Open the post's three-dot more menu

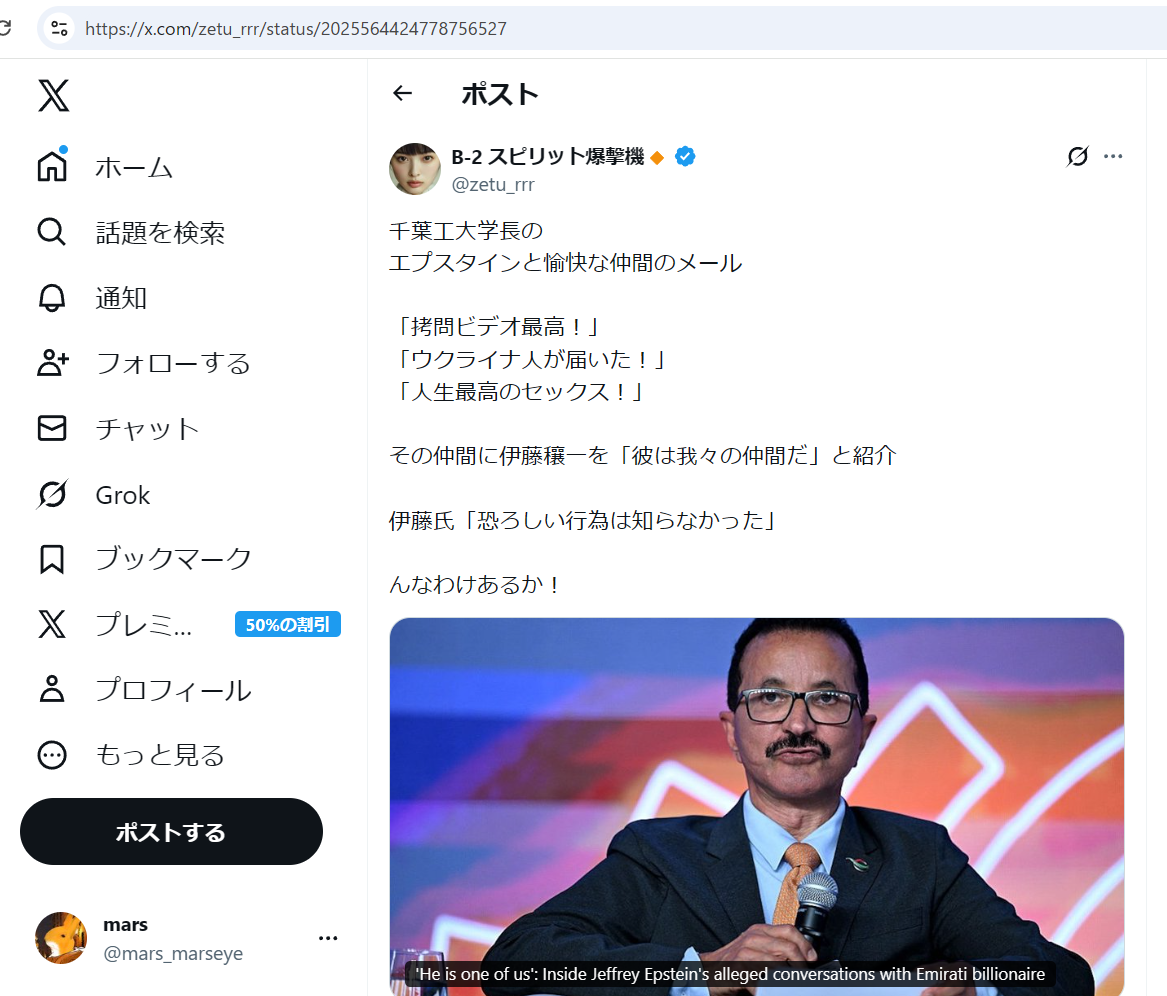pos(1113,157)
